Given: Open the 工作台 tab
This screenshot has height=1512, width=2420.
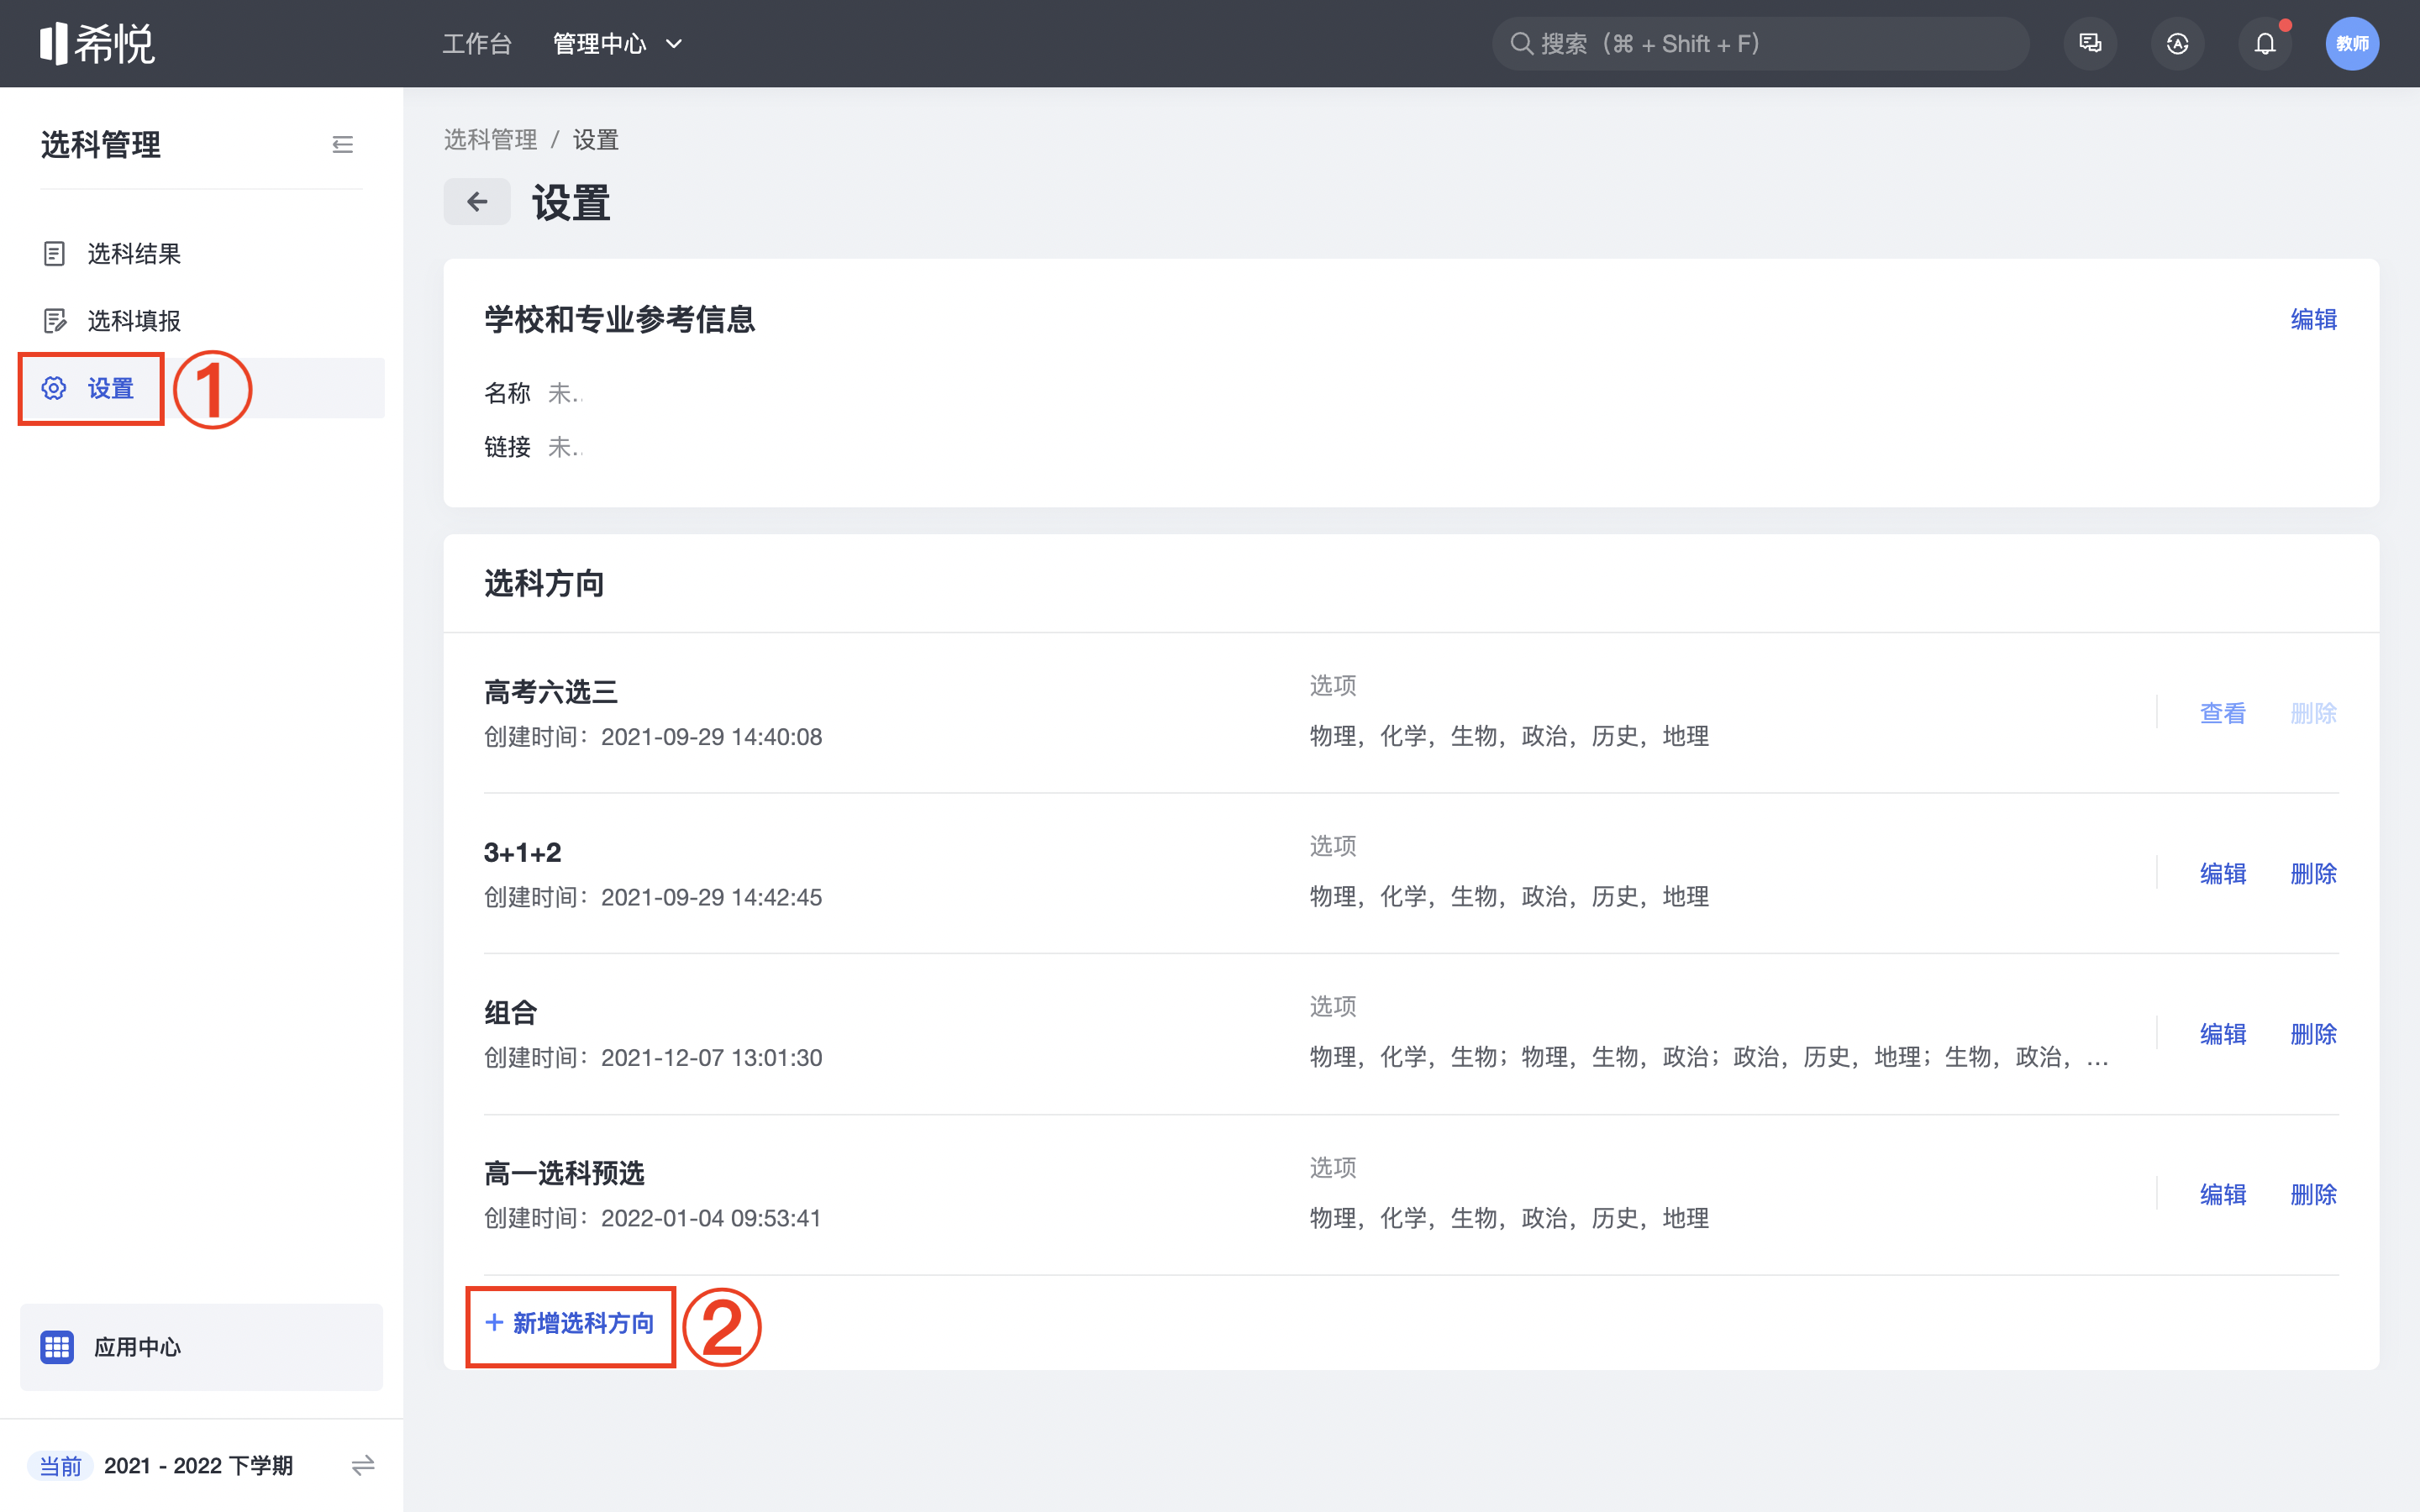Looking at the screenshot, I should [477, 44].
